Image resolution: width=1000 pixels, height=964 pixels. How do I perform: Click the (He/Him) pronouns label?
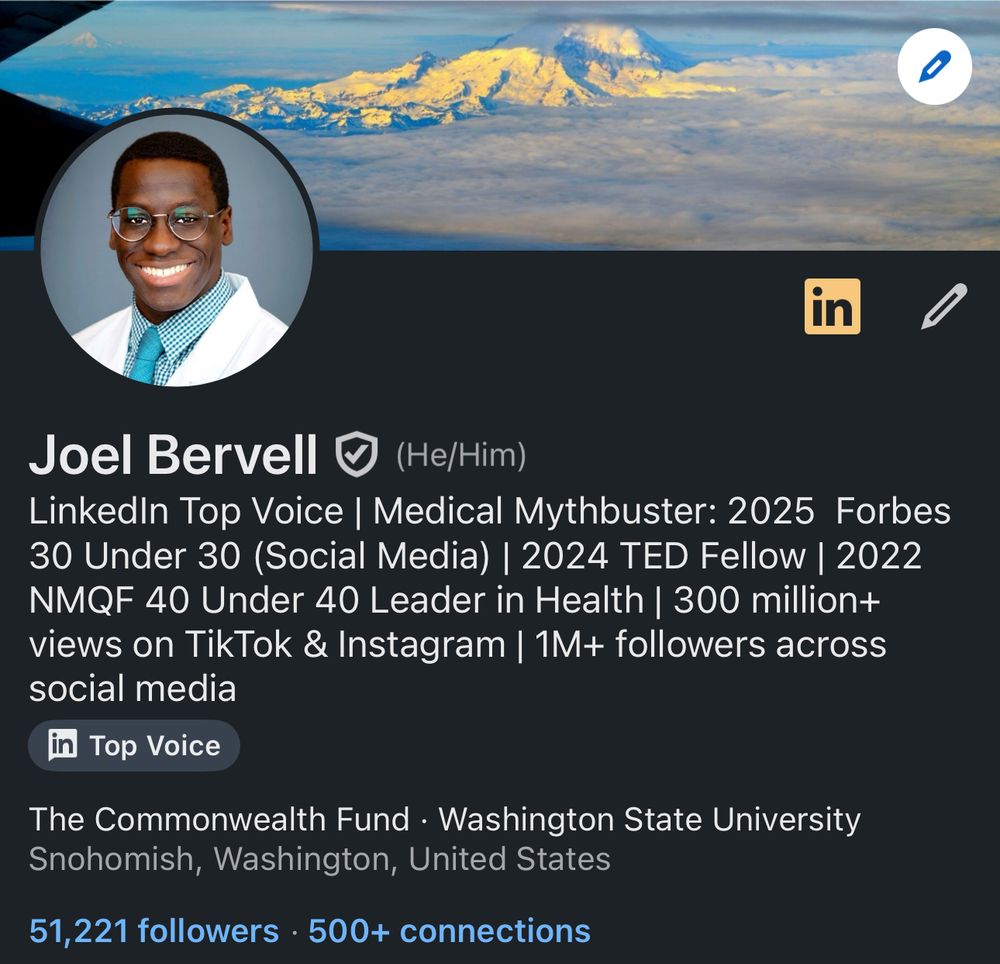coord(461,455)
